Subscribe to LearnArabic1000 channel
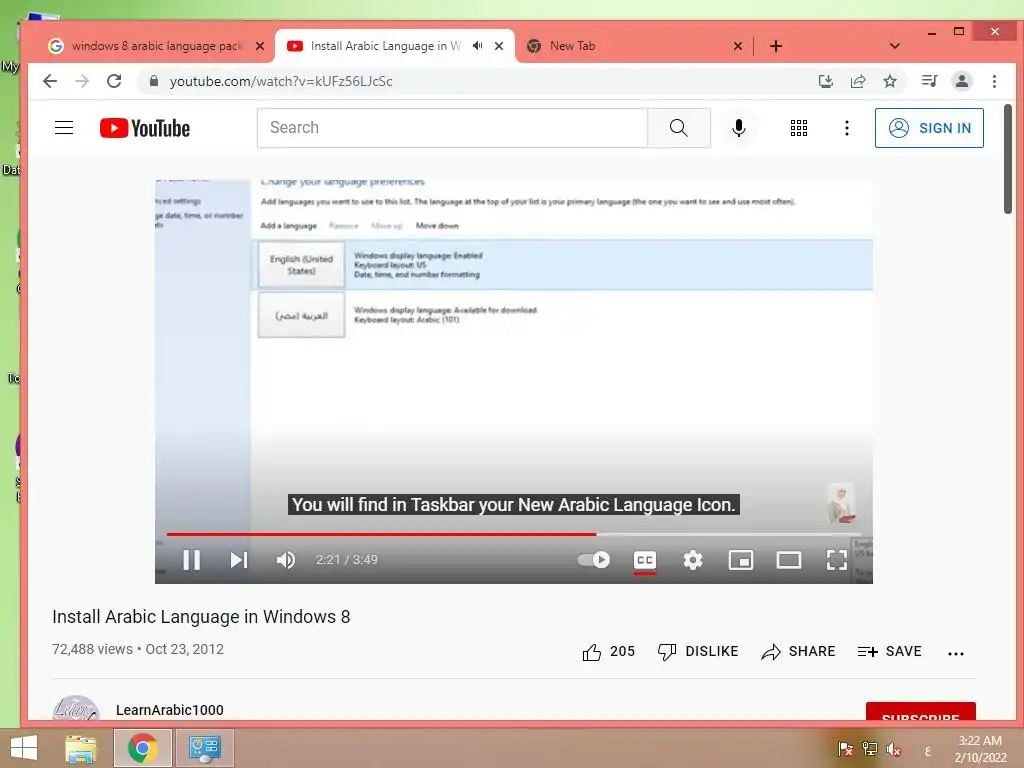 921,712
